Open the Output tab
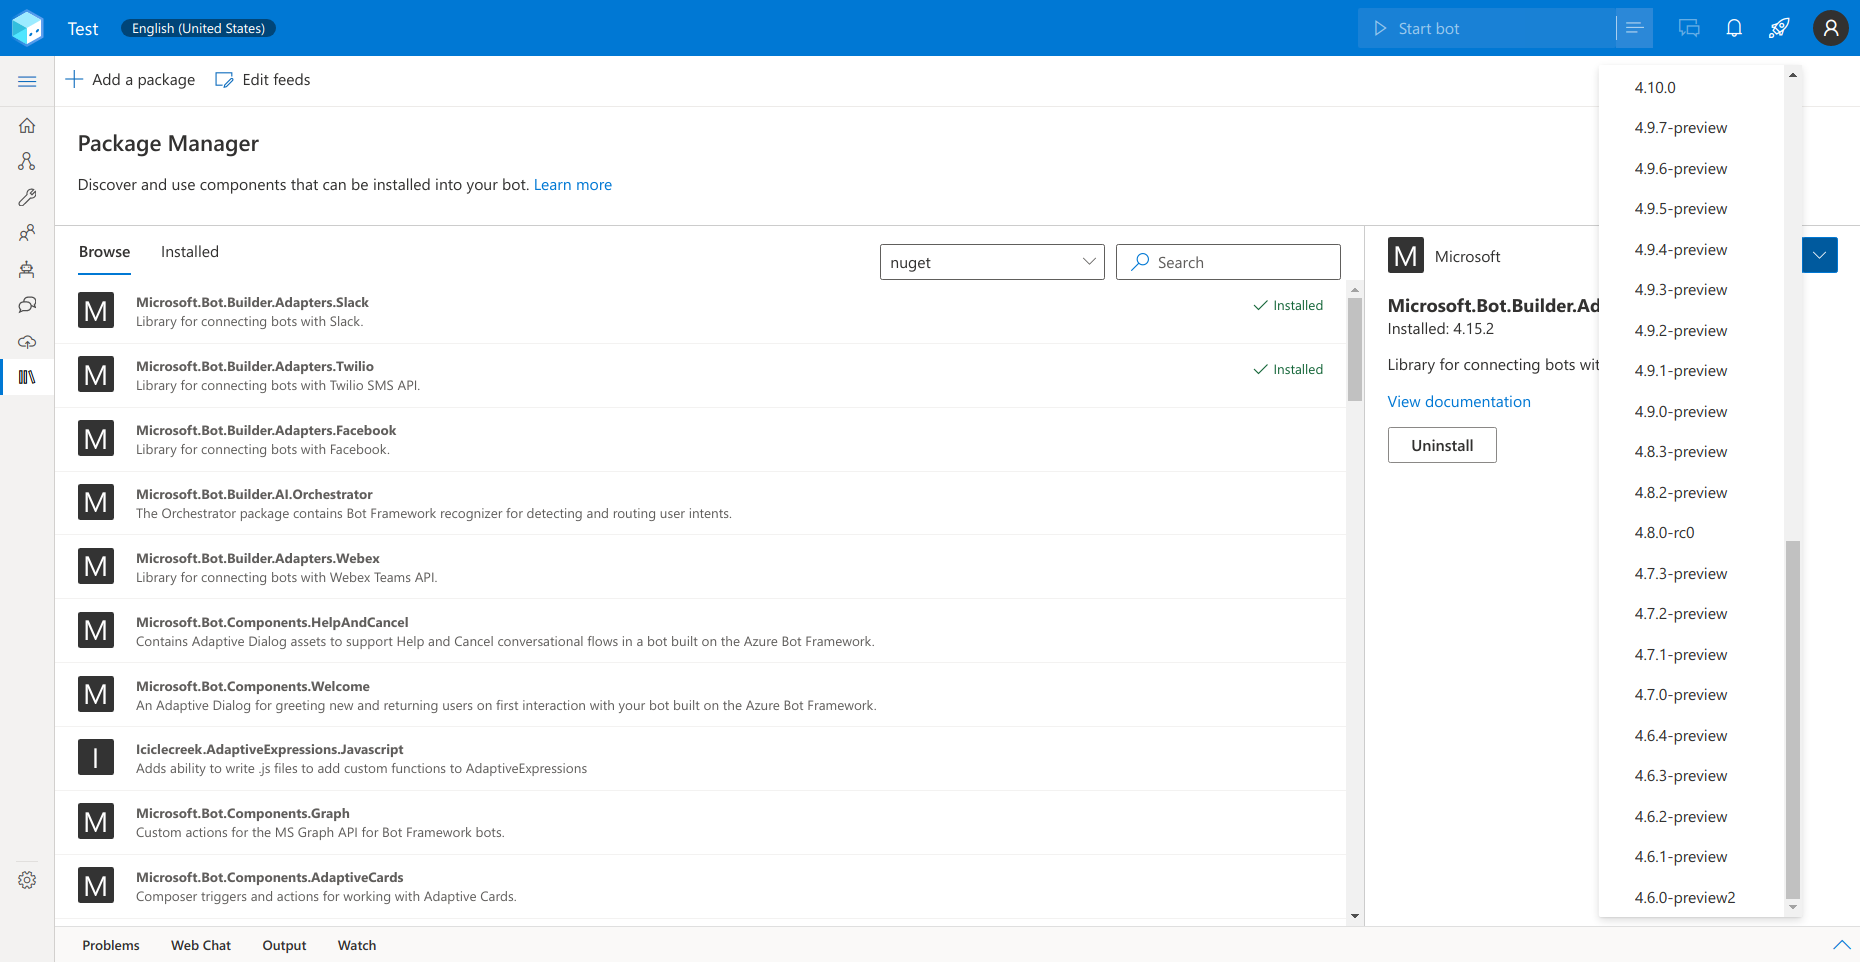 click(284, 945)
